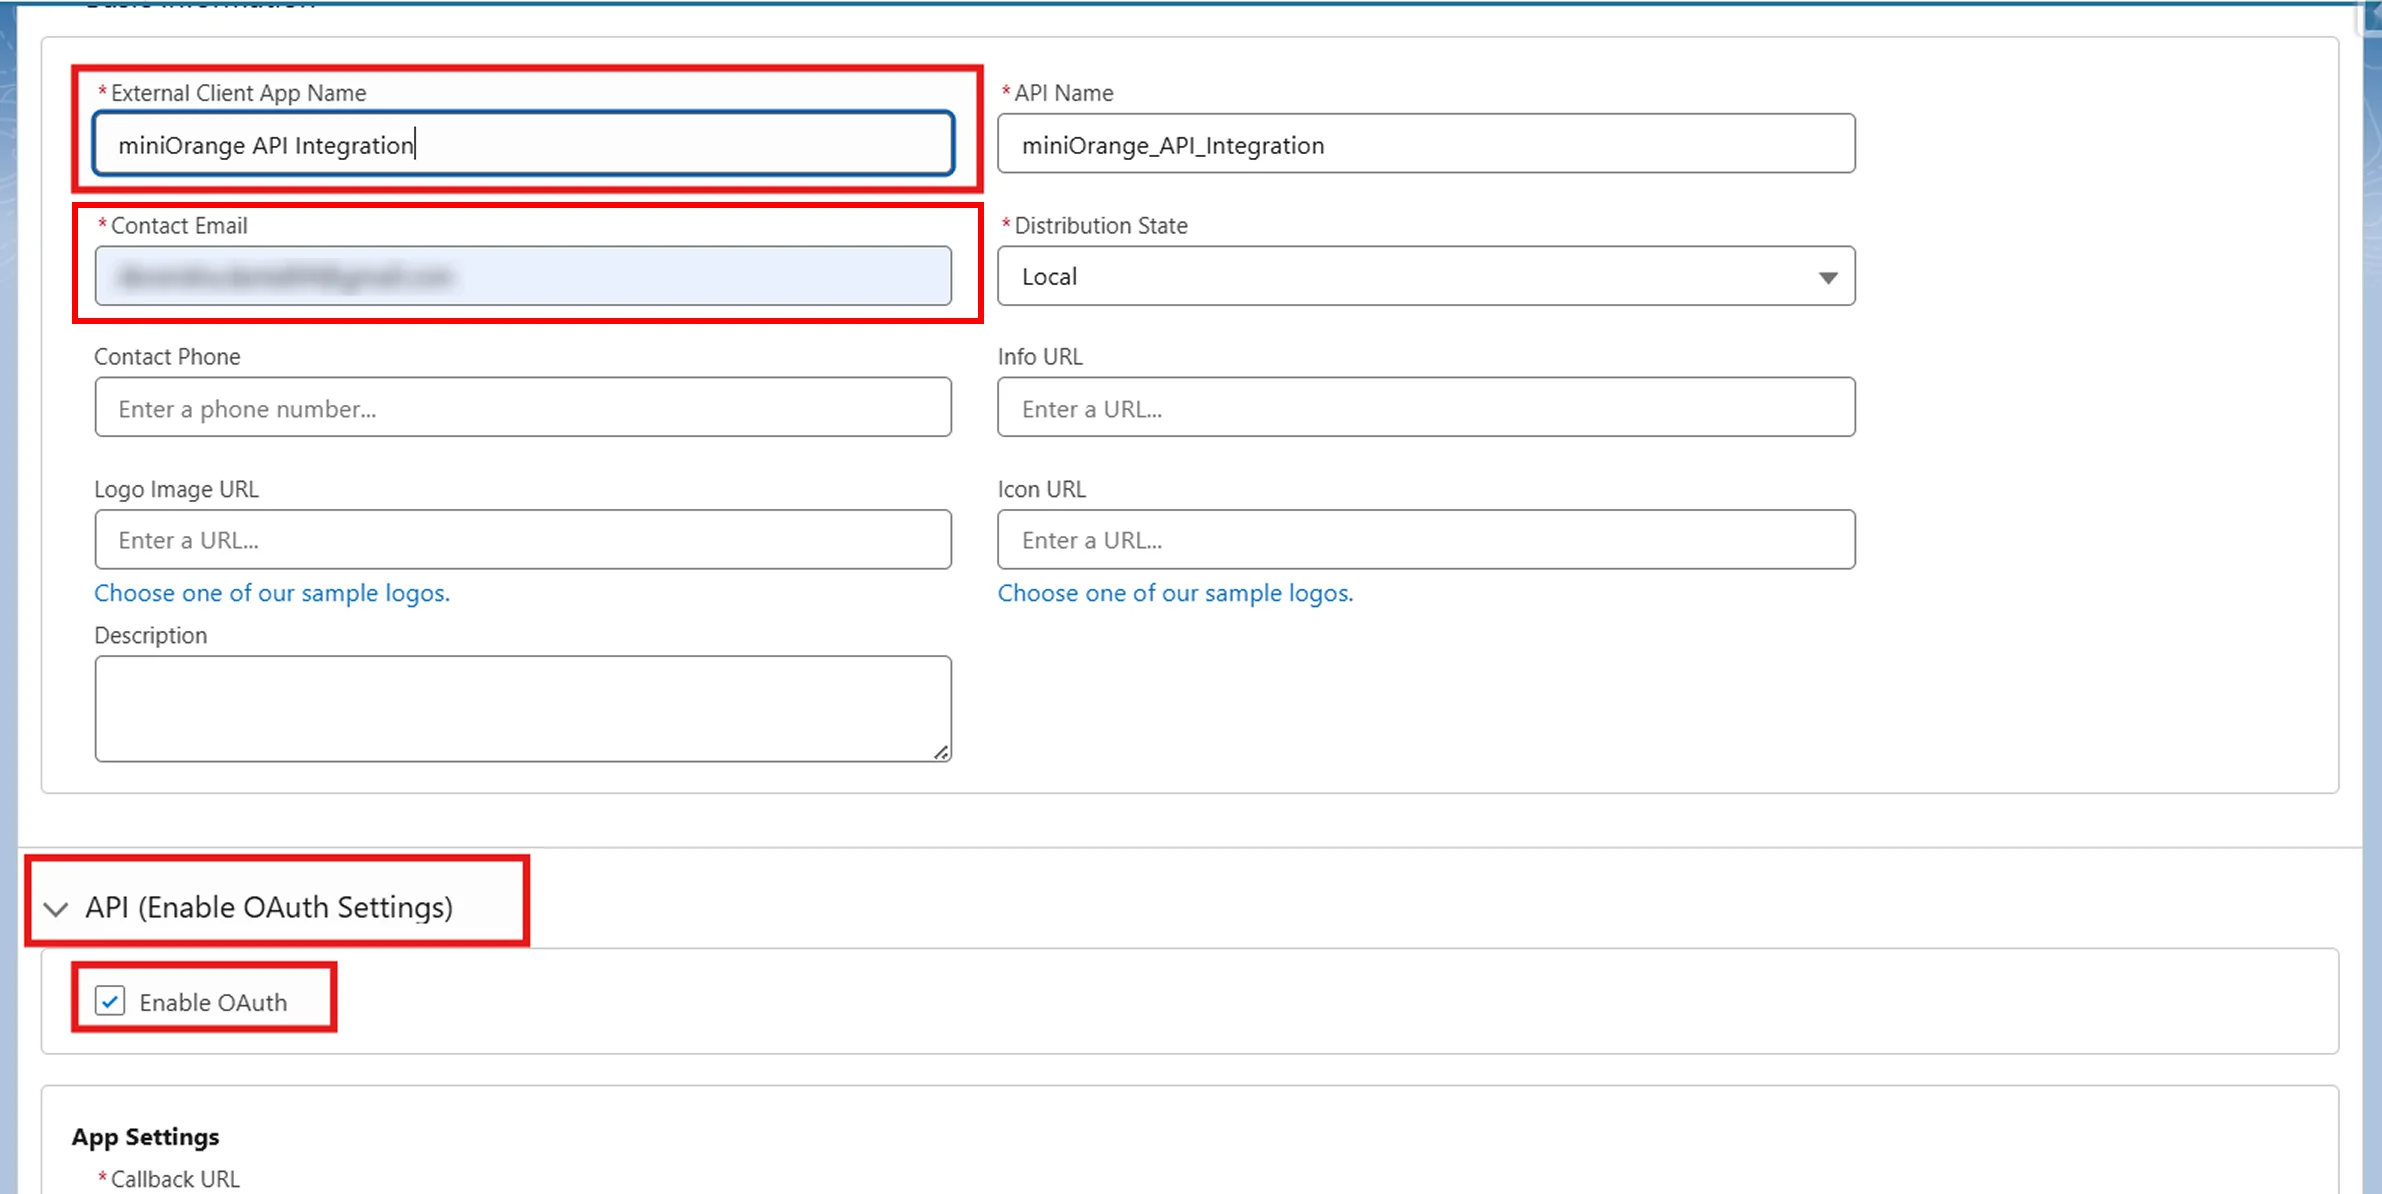Click the Description text area
The width and height of the screenshot is (2382, 1194).
(x=523, y=709)
